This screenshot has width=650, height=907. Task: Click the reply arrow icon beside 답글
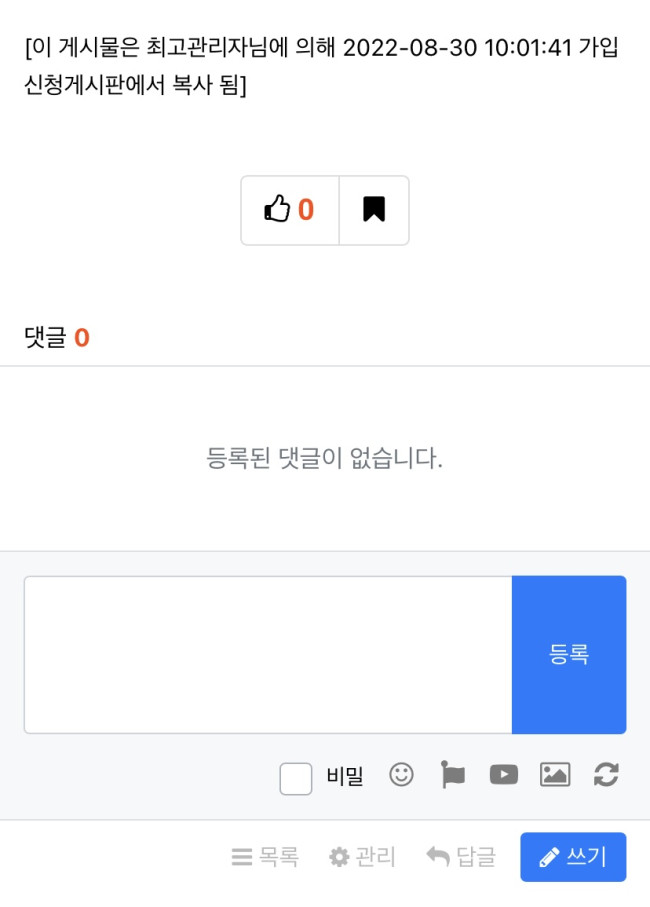(438, 857)
